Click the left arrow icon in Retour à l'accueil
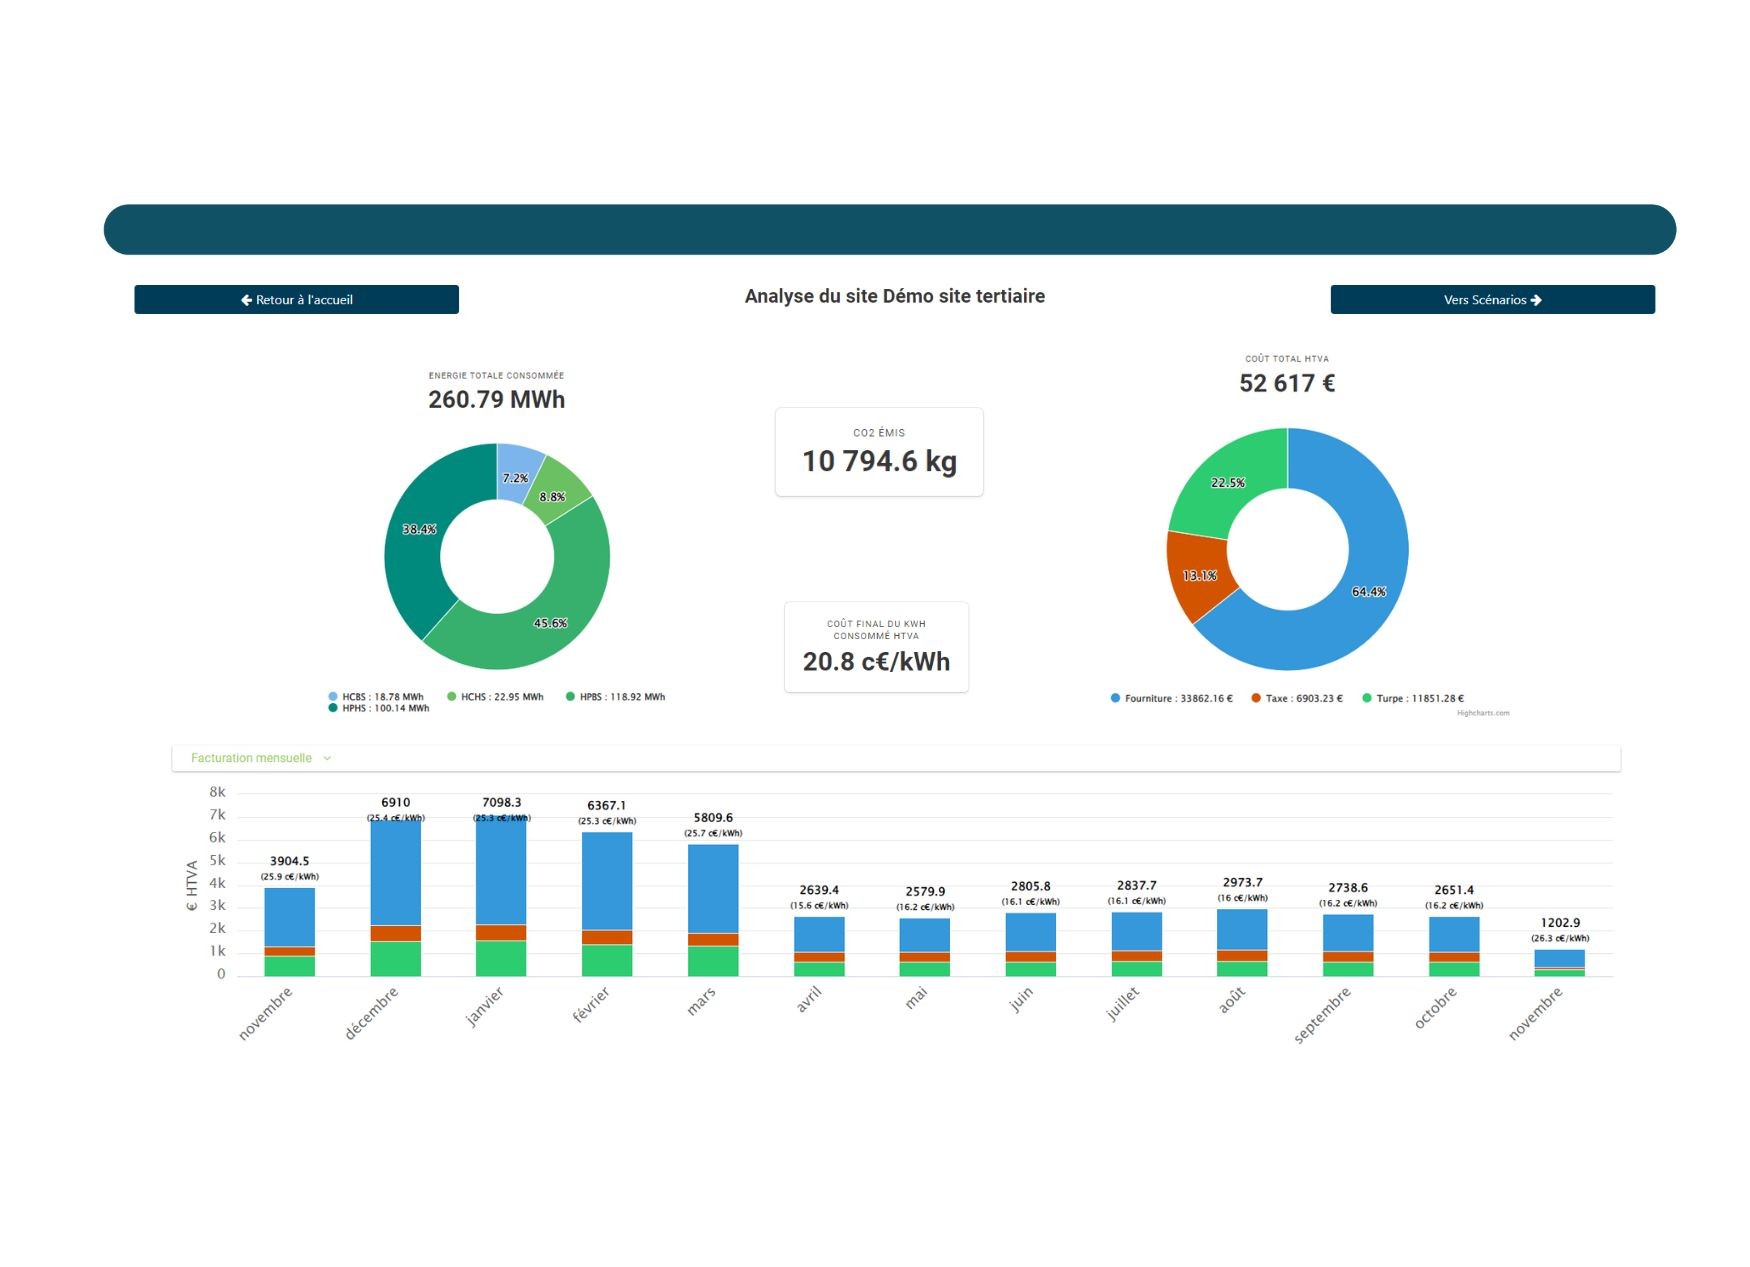1750x1267 pixels. (246, 300)
